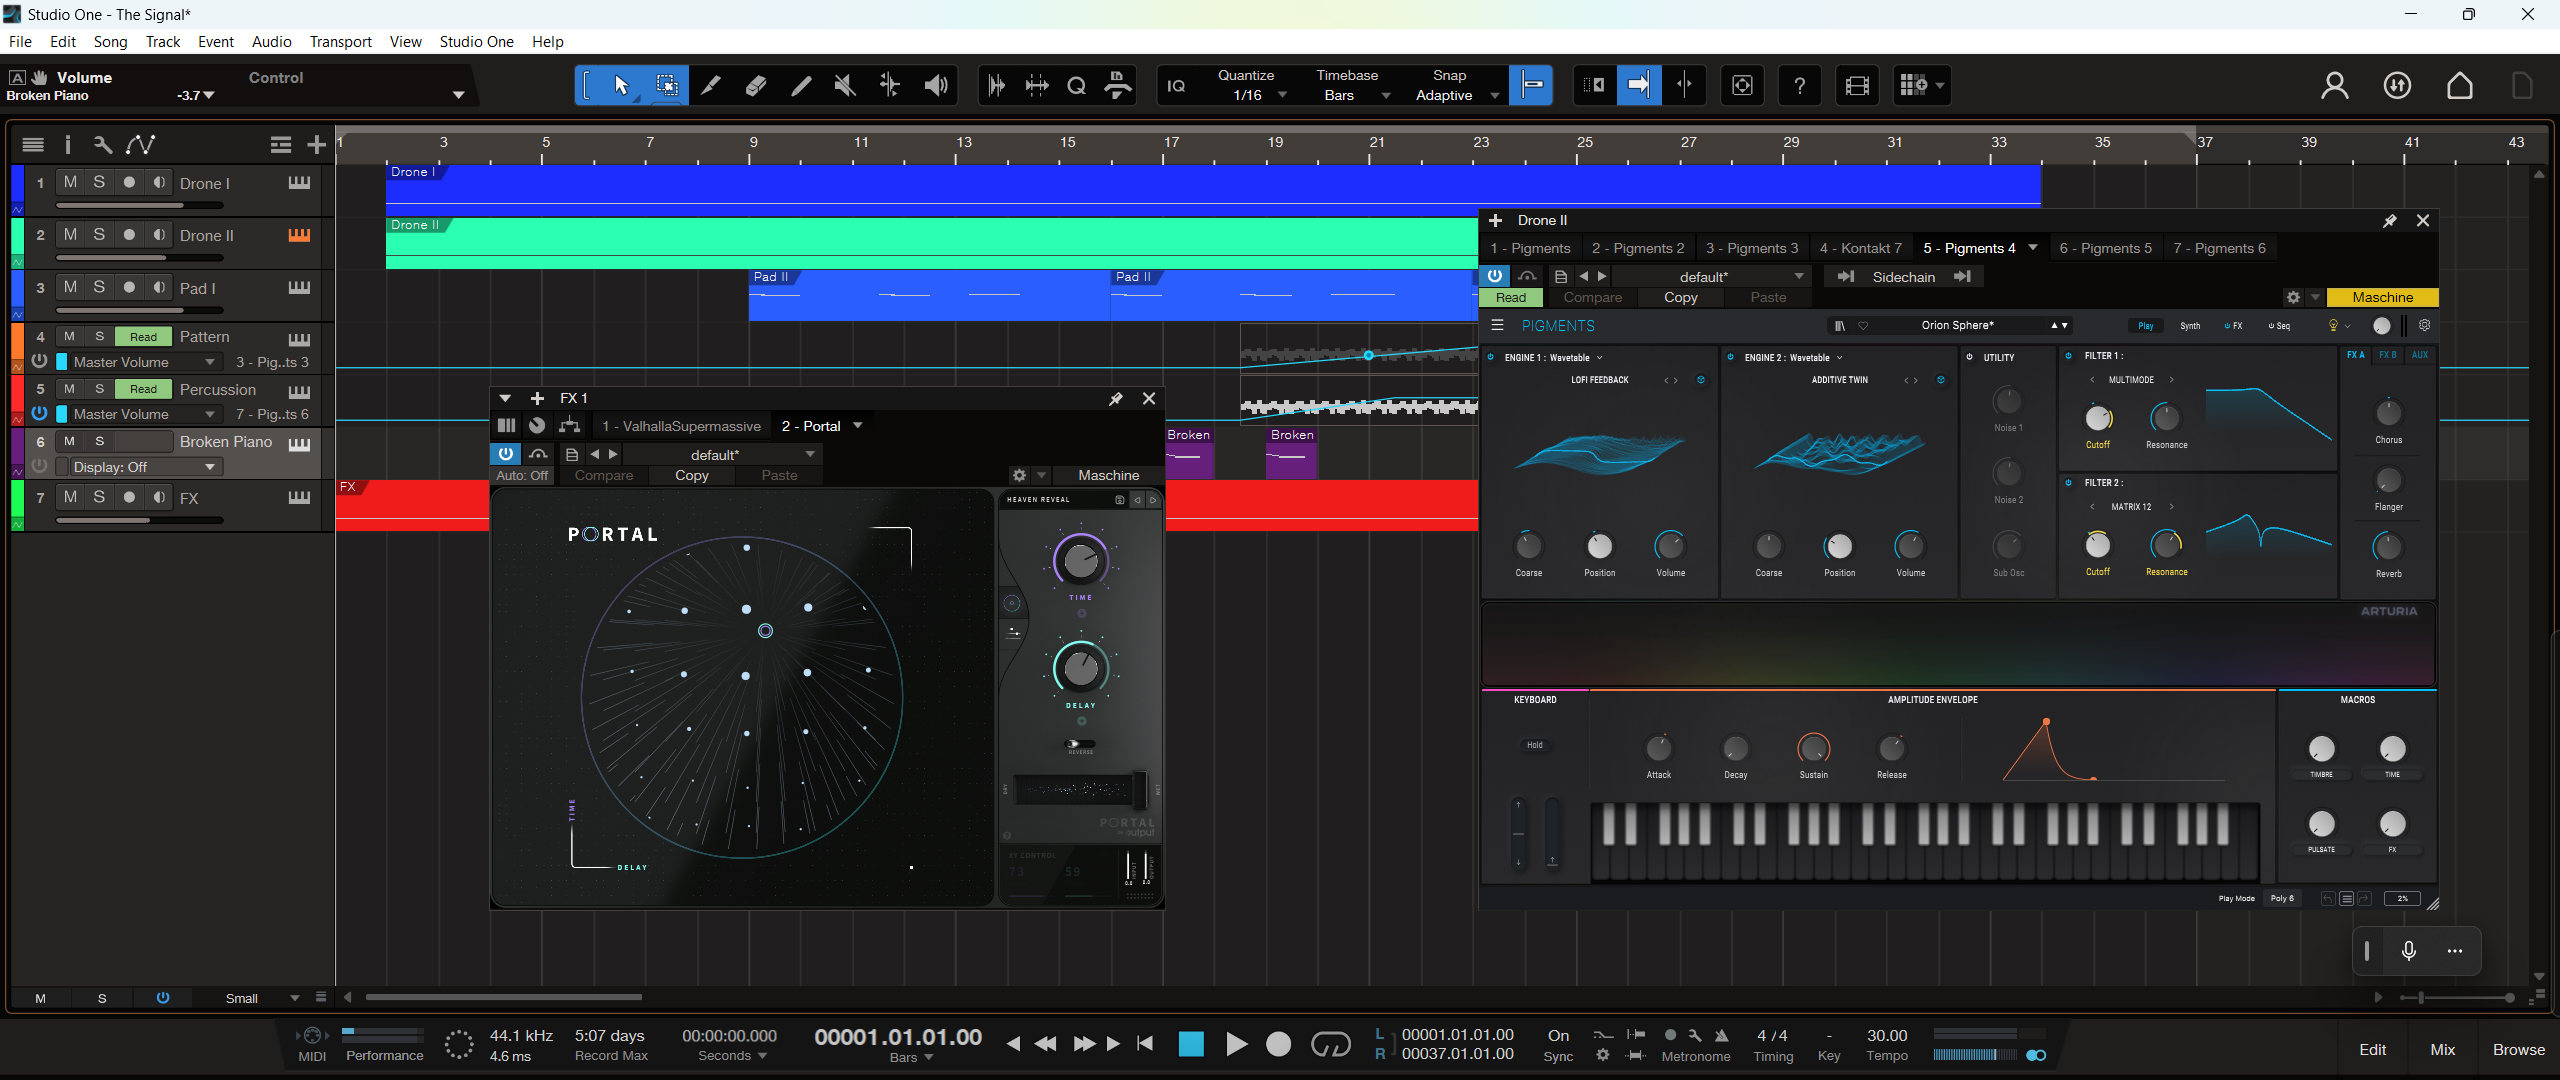Open the Video player icon
Image resolution: width=2560 pixels, height=1080 pixels.
1857,86
